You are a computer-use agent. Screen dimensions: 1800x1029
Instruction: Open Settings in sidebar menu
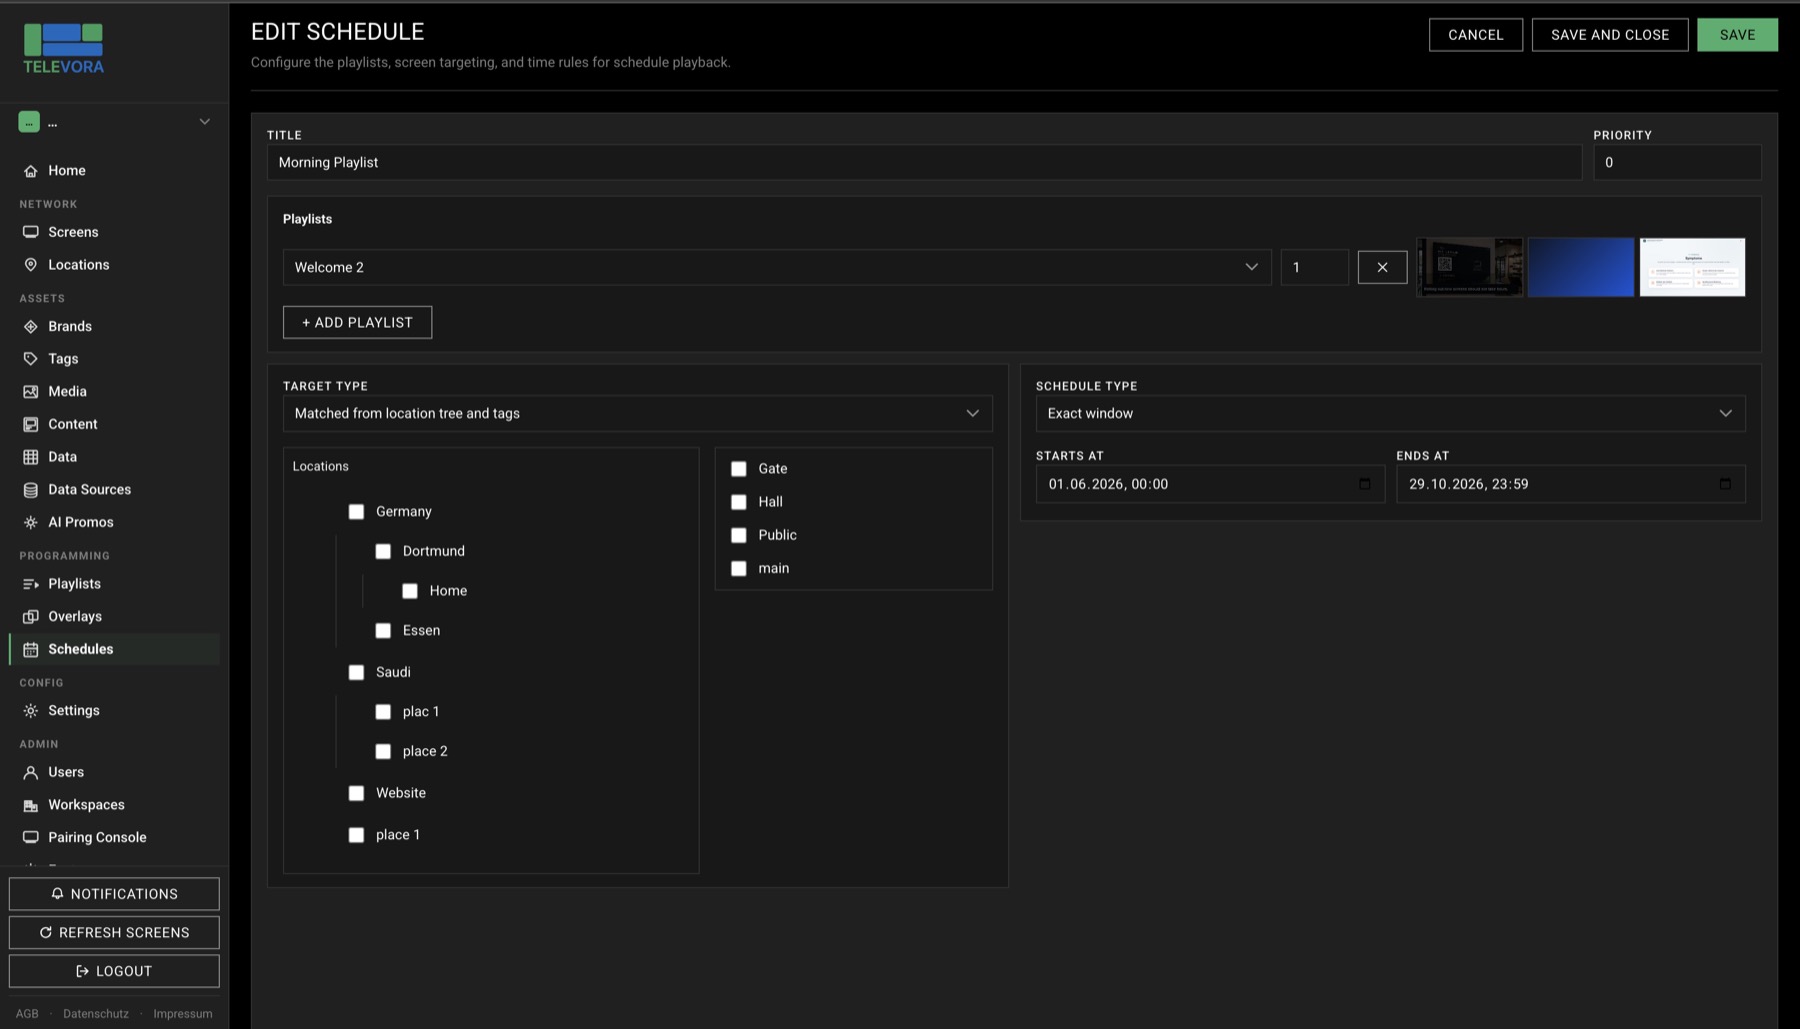coord(114,711)
